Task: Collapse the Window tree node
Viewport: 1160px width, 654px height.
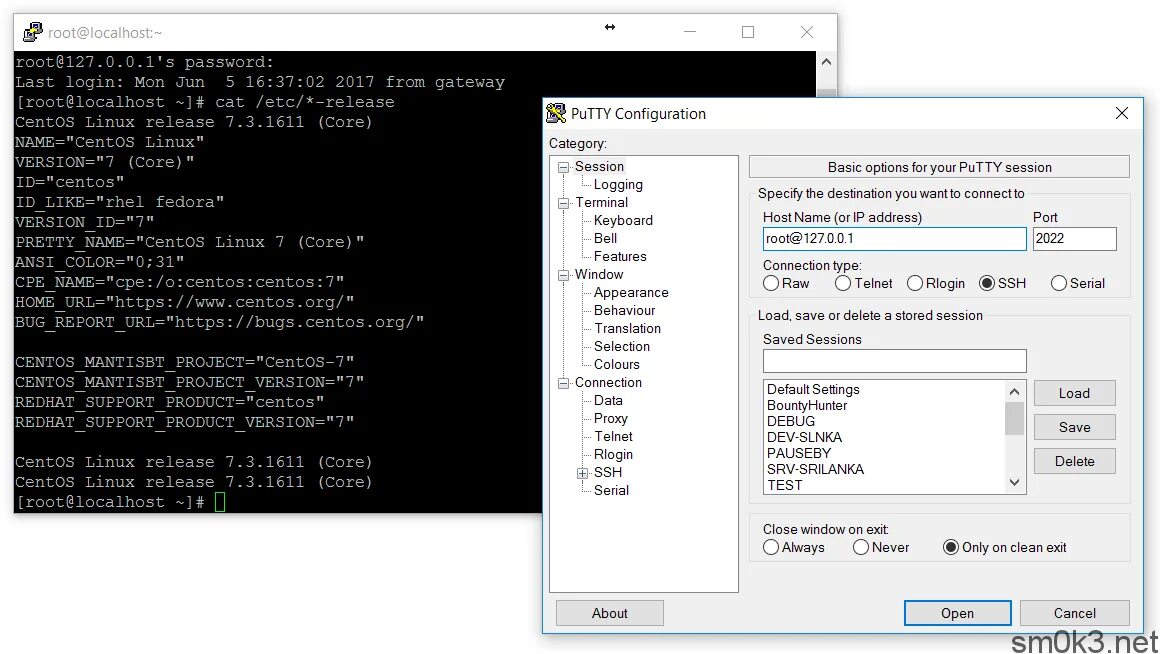Action: (x=564, y=275)
